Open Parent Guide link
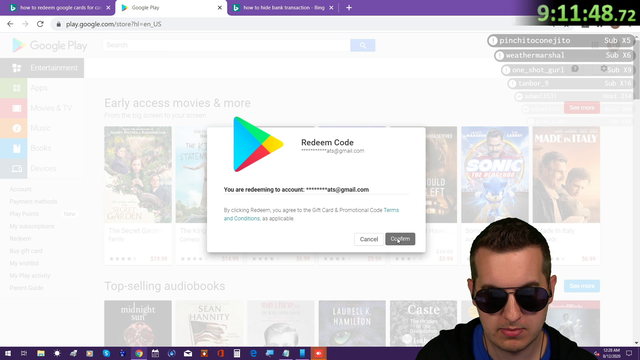This screenshot has height=360, width=640. [x=26, y=288]
